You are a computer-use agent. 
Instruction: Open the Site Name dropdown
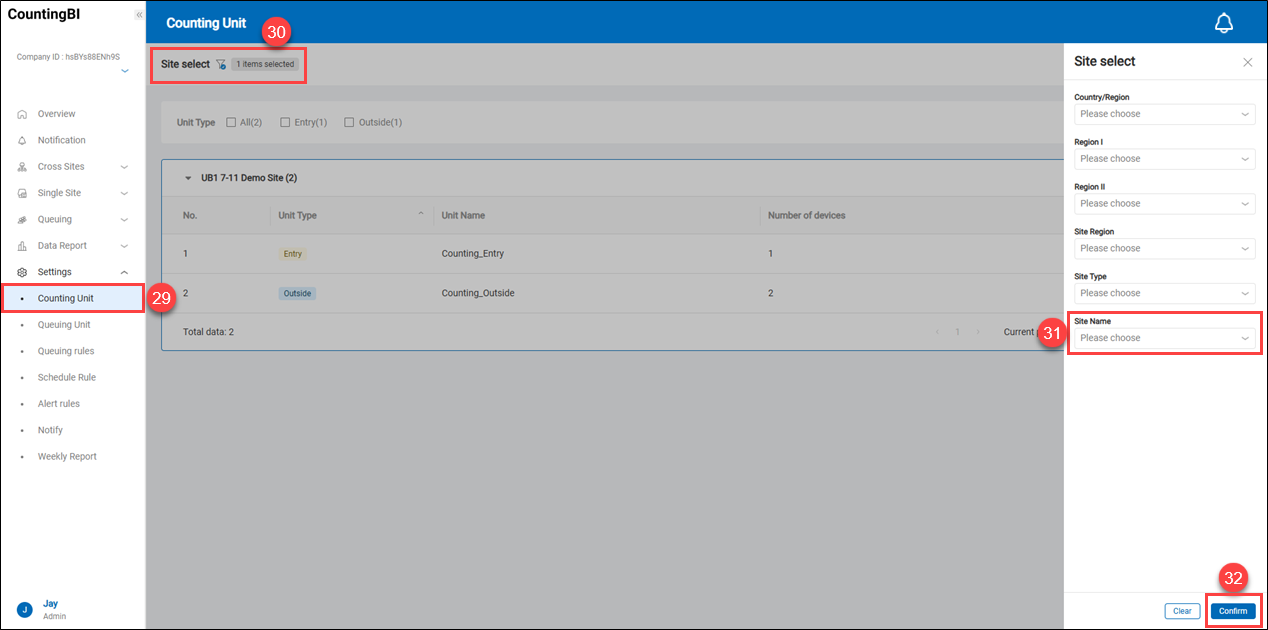[x=1164, y=338]
